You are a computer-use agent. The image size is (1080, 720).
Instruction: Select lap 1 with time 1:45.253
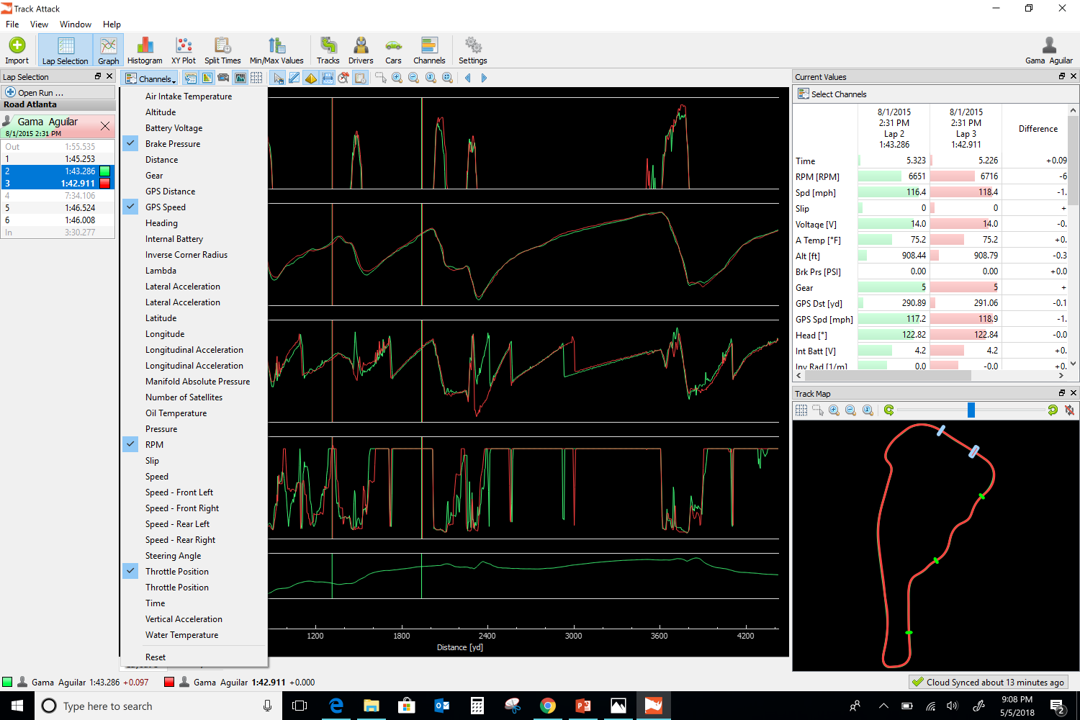(58, 158)
